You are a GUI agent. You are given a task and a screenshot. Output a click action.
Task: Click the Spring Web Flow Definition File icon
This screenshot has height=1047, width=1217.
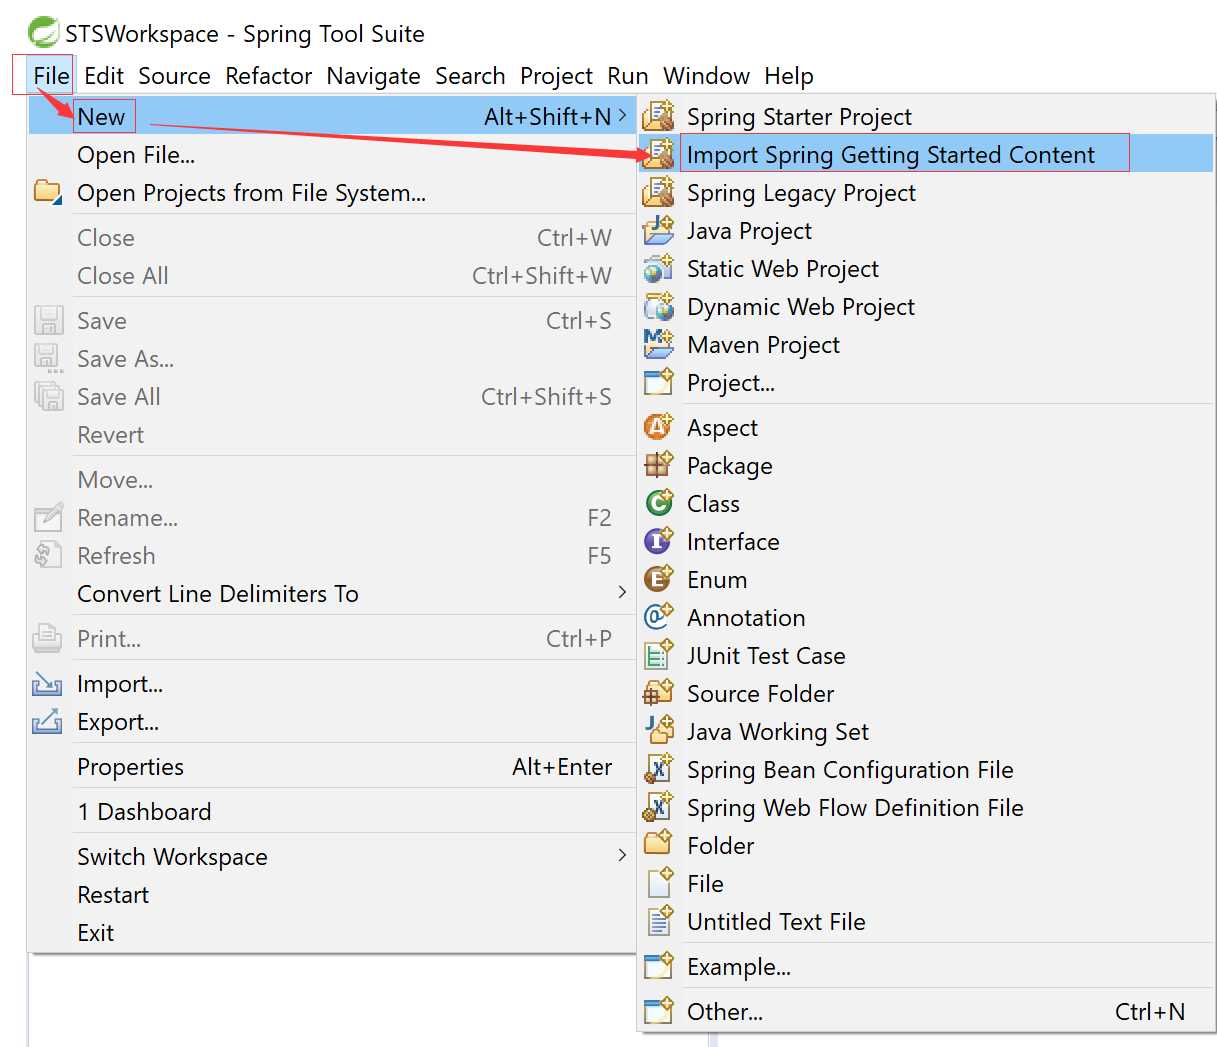point(658,807)
